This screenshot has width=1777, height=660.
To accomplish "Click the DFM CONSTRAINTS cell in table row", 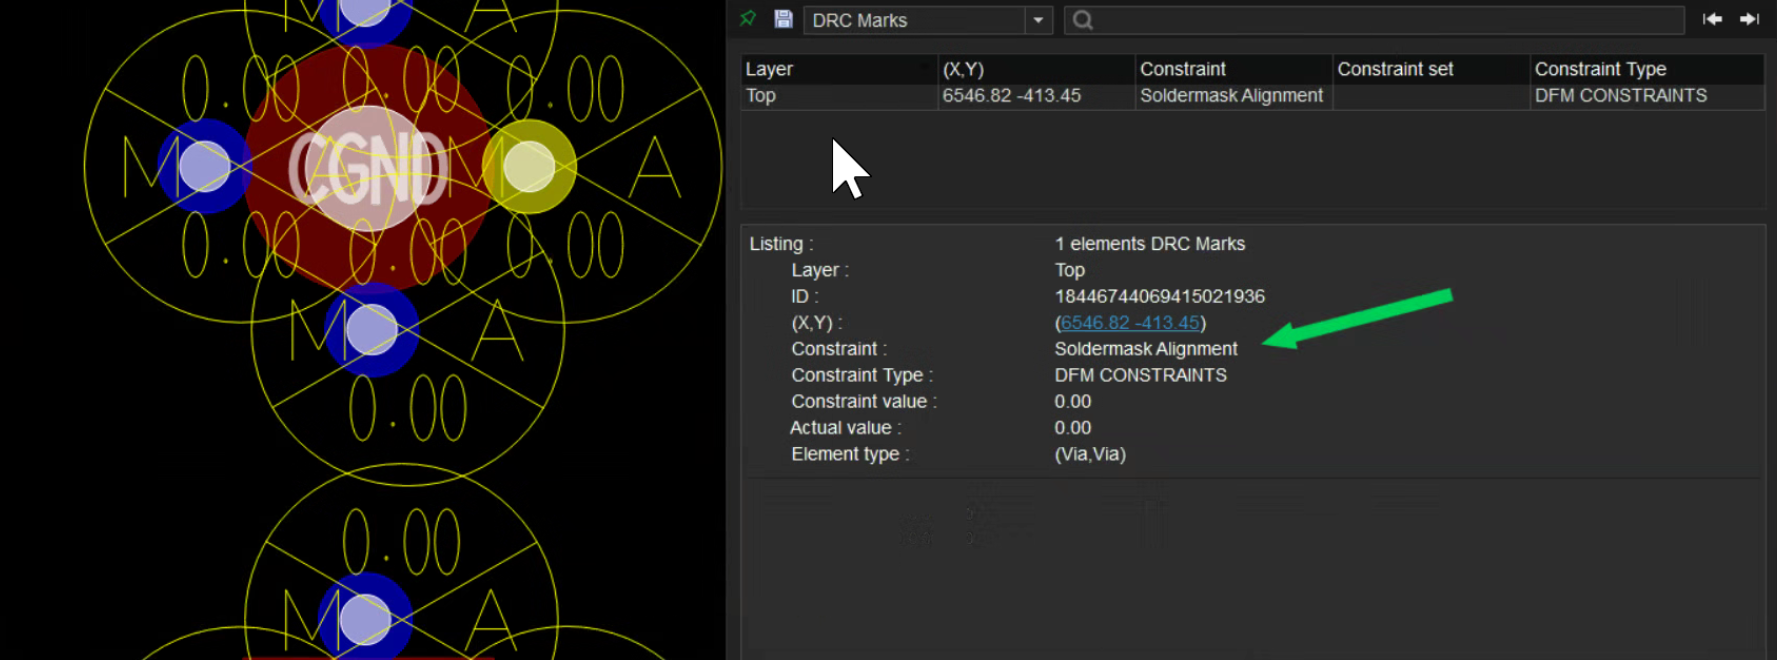I will [x=1620, y=96].
